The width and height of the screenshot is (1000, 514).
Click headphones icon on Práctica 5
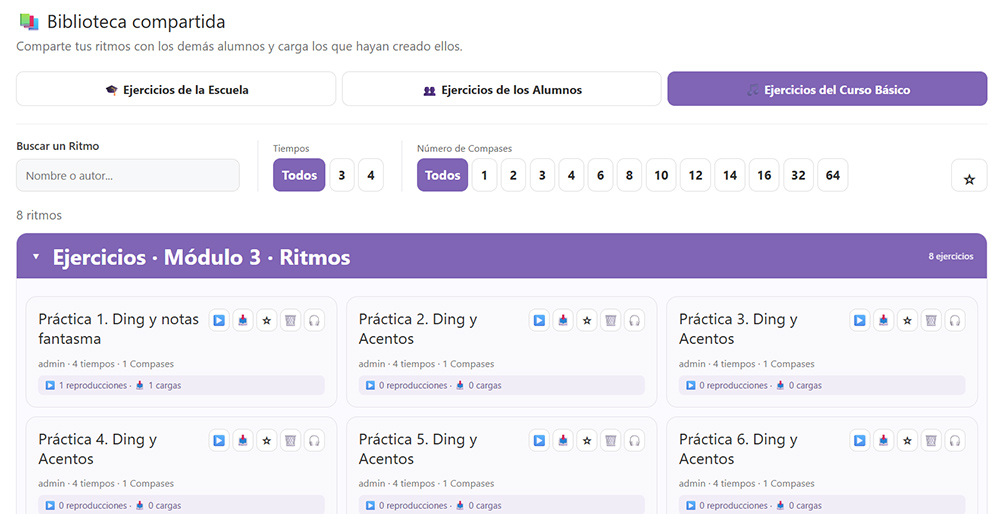tap(635, 440)
